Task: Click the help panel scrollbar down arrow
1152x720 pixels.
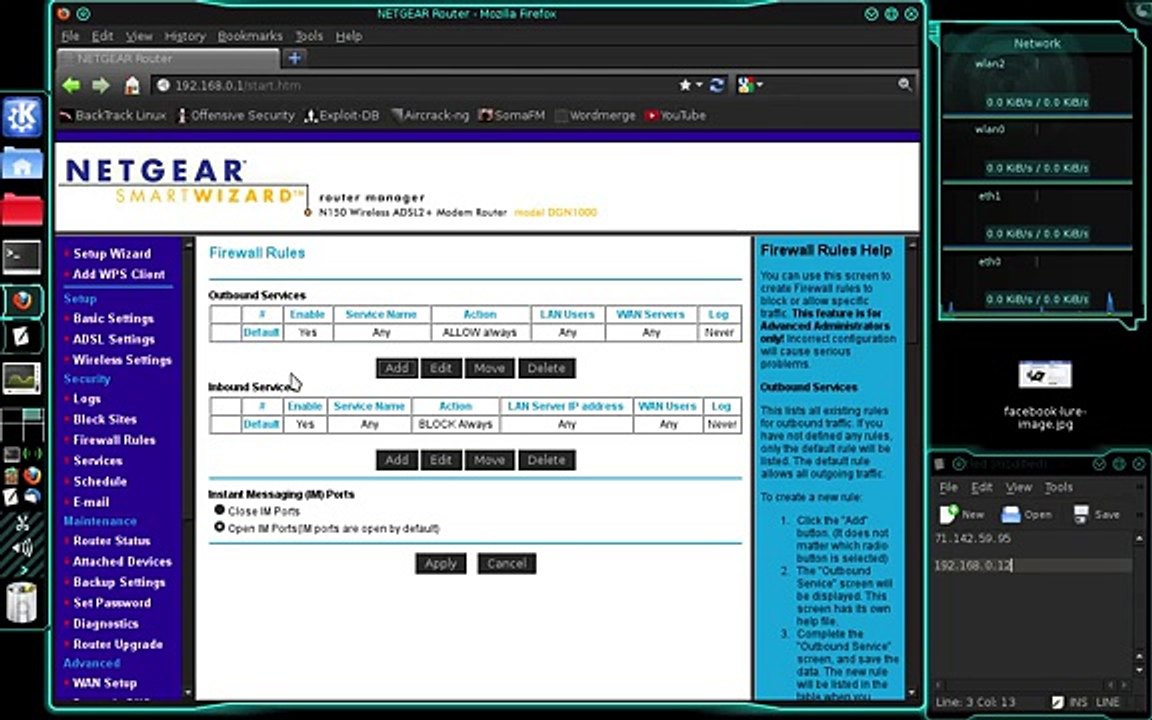Action: (x=912, y=692)
